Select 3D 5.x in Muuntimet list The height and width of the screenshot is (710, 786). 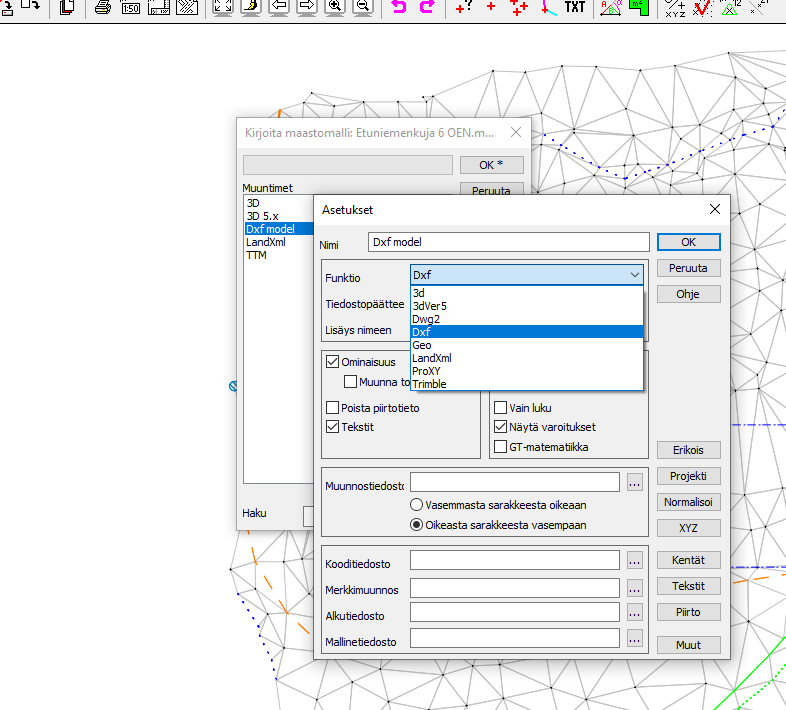pos(279,216)
